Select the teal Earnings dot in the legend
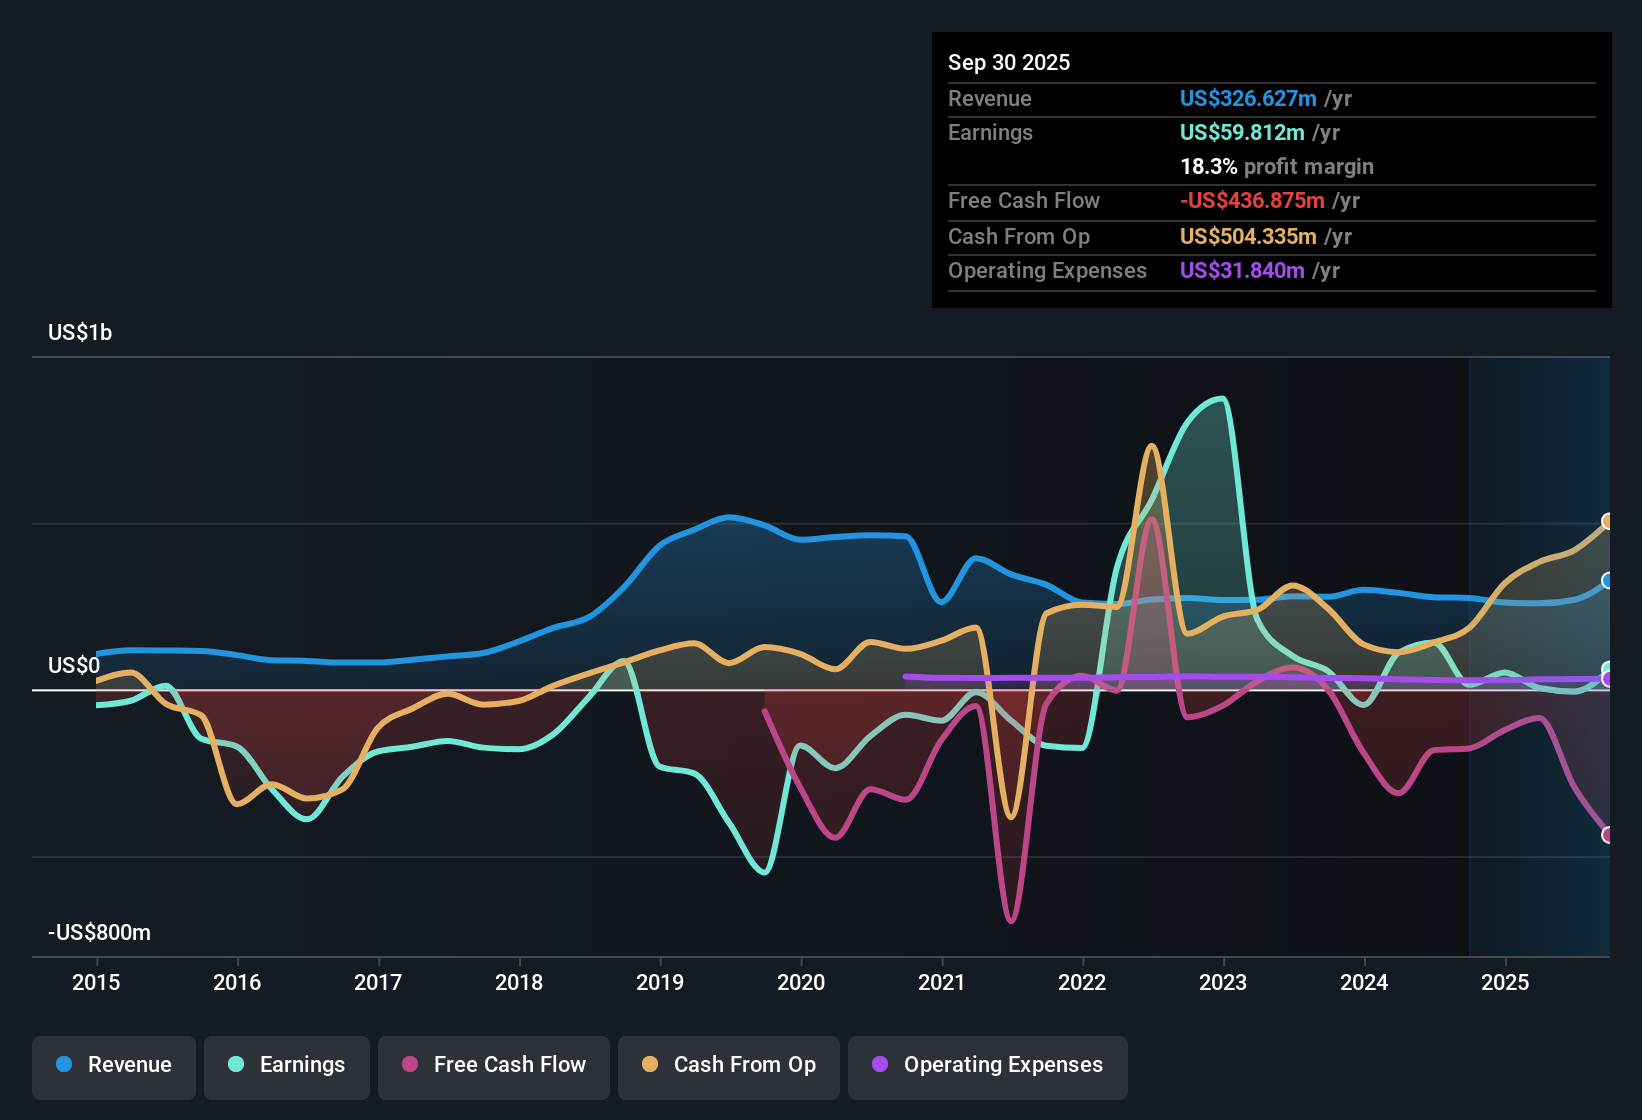 point(236,1065)
